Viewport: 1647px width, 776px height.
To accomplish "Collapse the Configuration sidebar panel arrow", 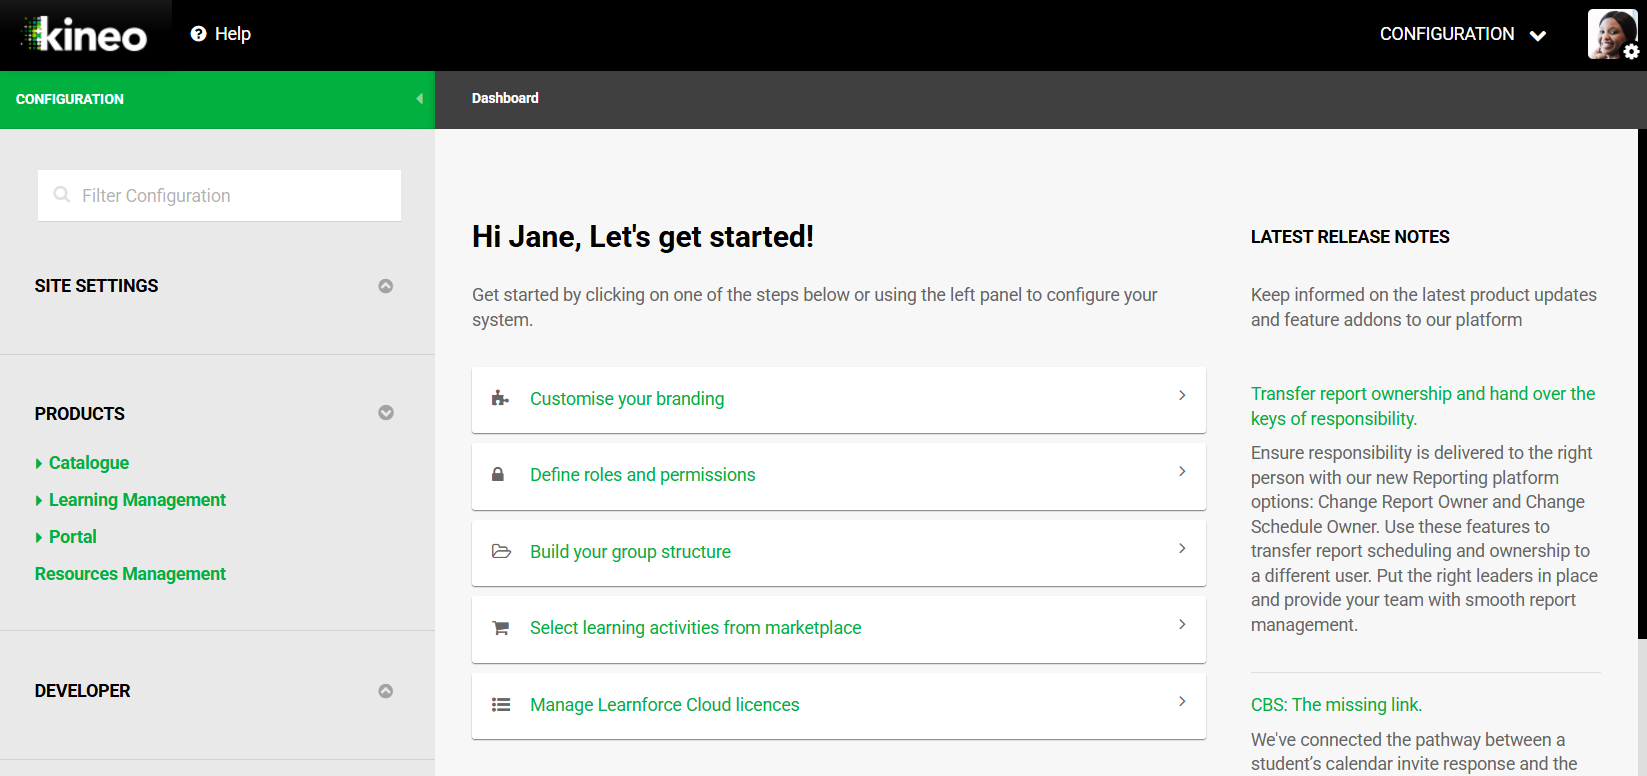I will [420, 99].
